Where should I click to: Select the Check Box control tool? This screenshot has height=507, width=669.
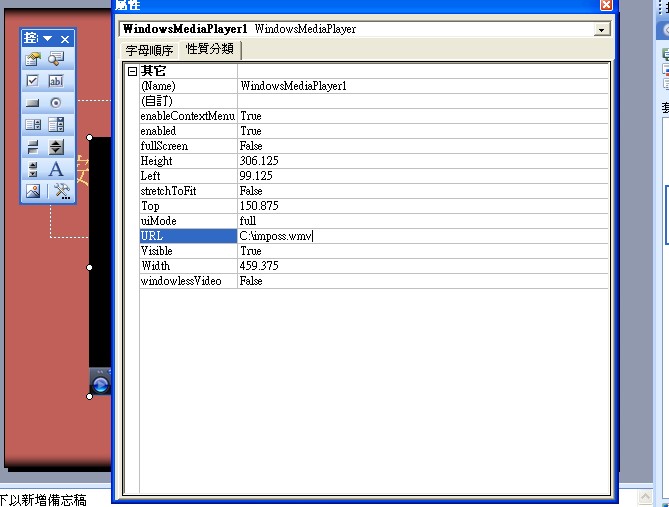(33, 81)
